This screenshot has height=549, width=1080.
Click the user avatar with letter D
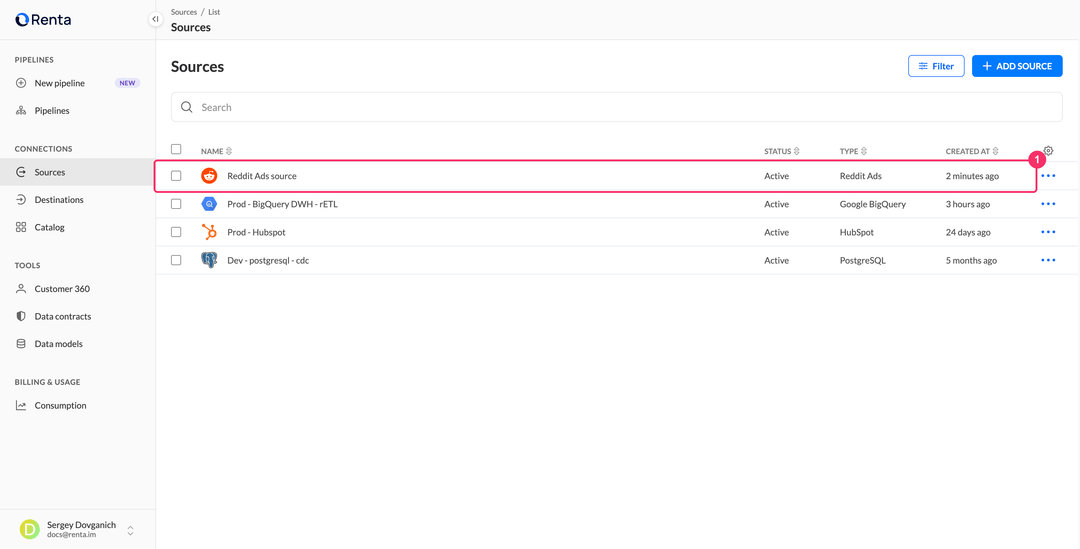tap(30, 529)
